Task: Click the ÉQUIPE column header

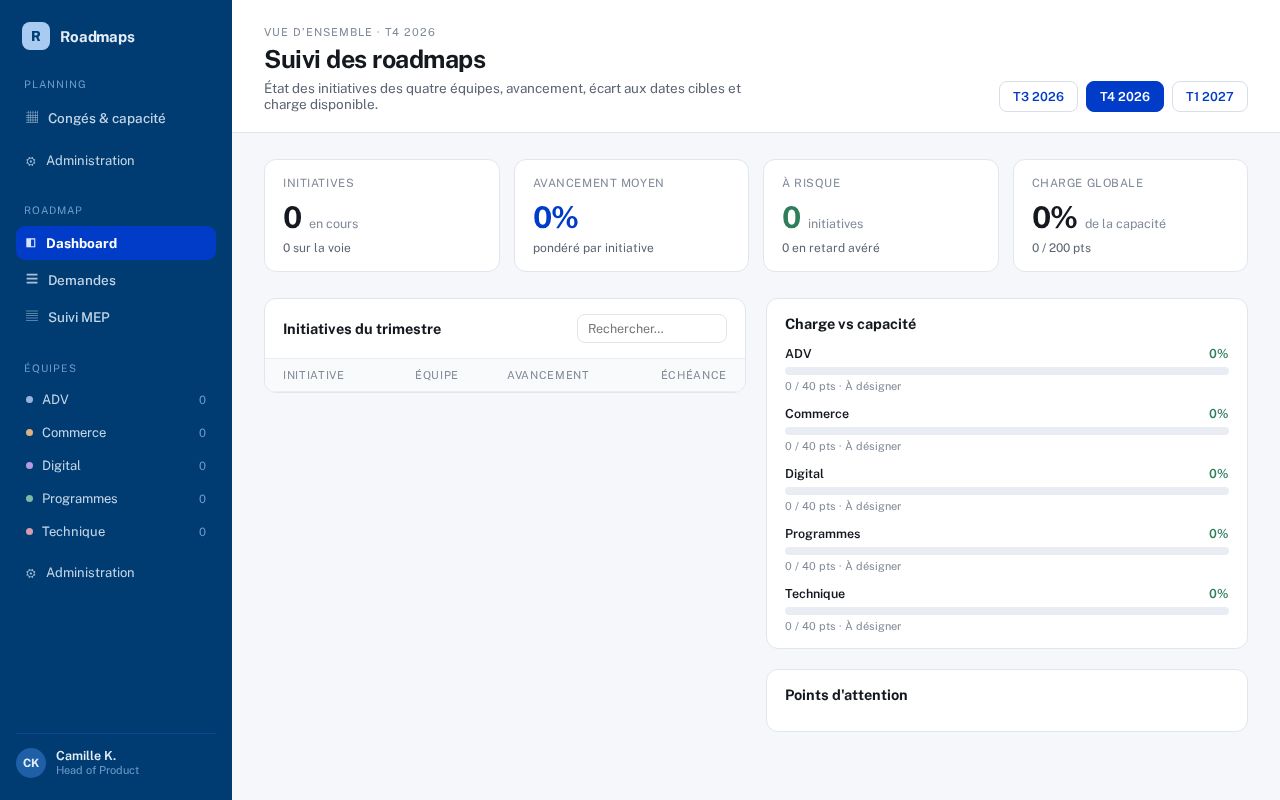Action: pyautogui.click(x=437, y=375)
